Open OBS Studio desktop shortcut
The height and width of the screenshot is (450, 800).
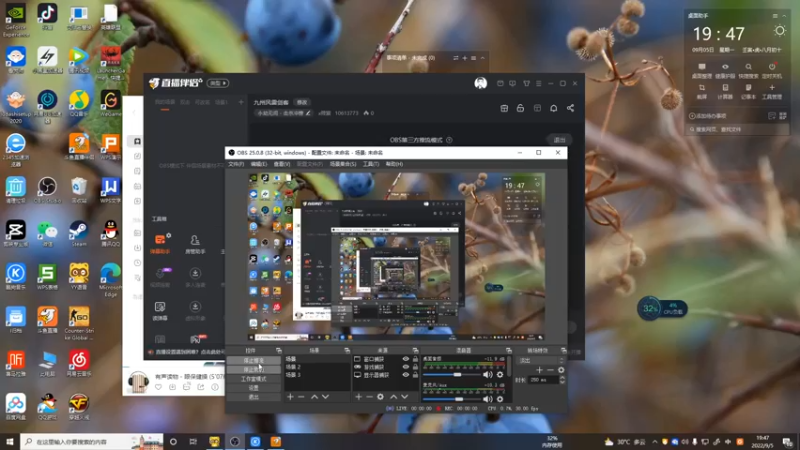tap(47, 190)
